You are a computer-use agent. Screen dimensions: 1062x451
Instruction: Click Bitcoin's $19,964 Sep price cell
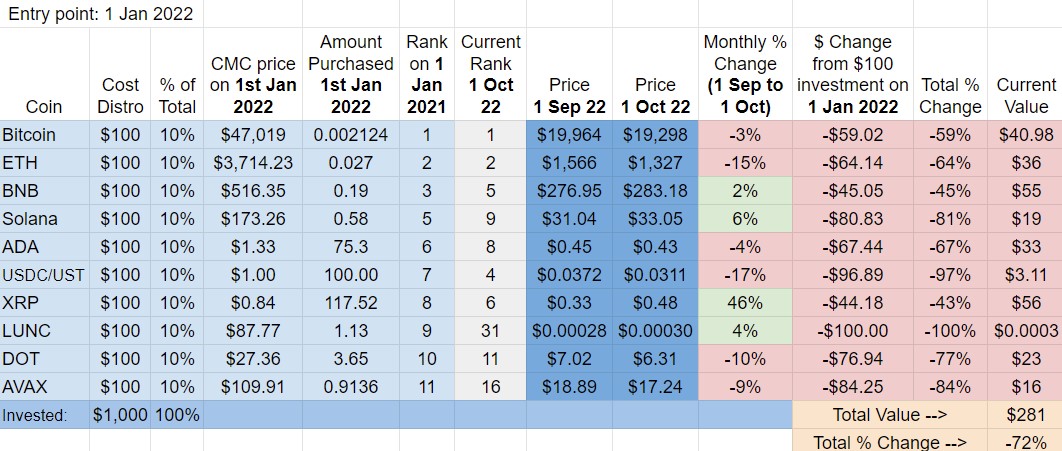(569, 135)
